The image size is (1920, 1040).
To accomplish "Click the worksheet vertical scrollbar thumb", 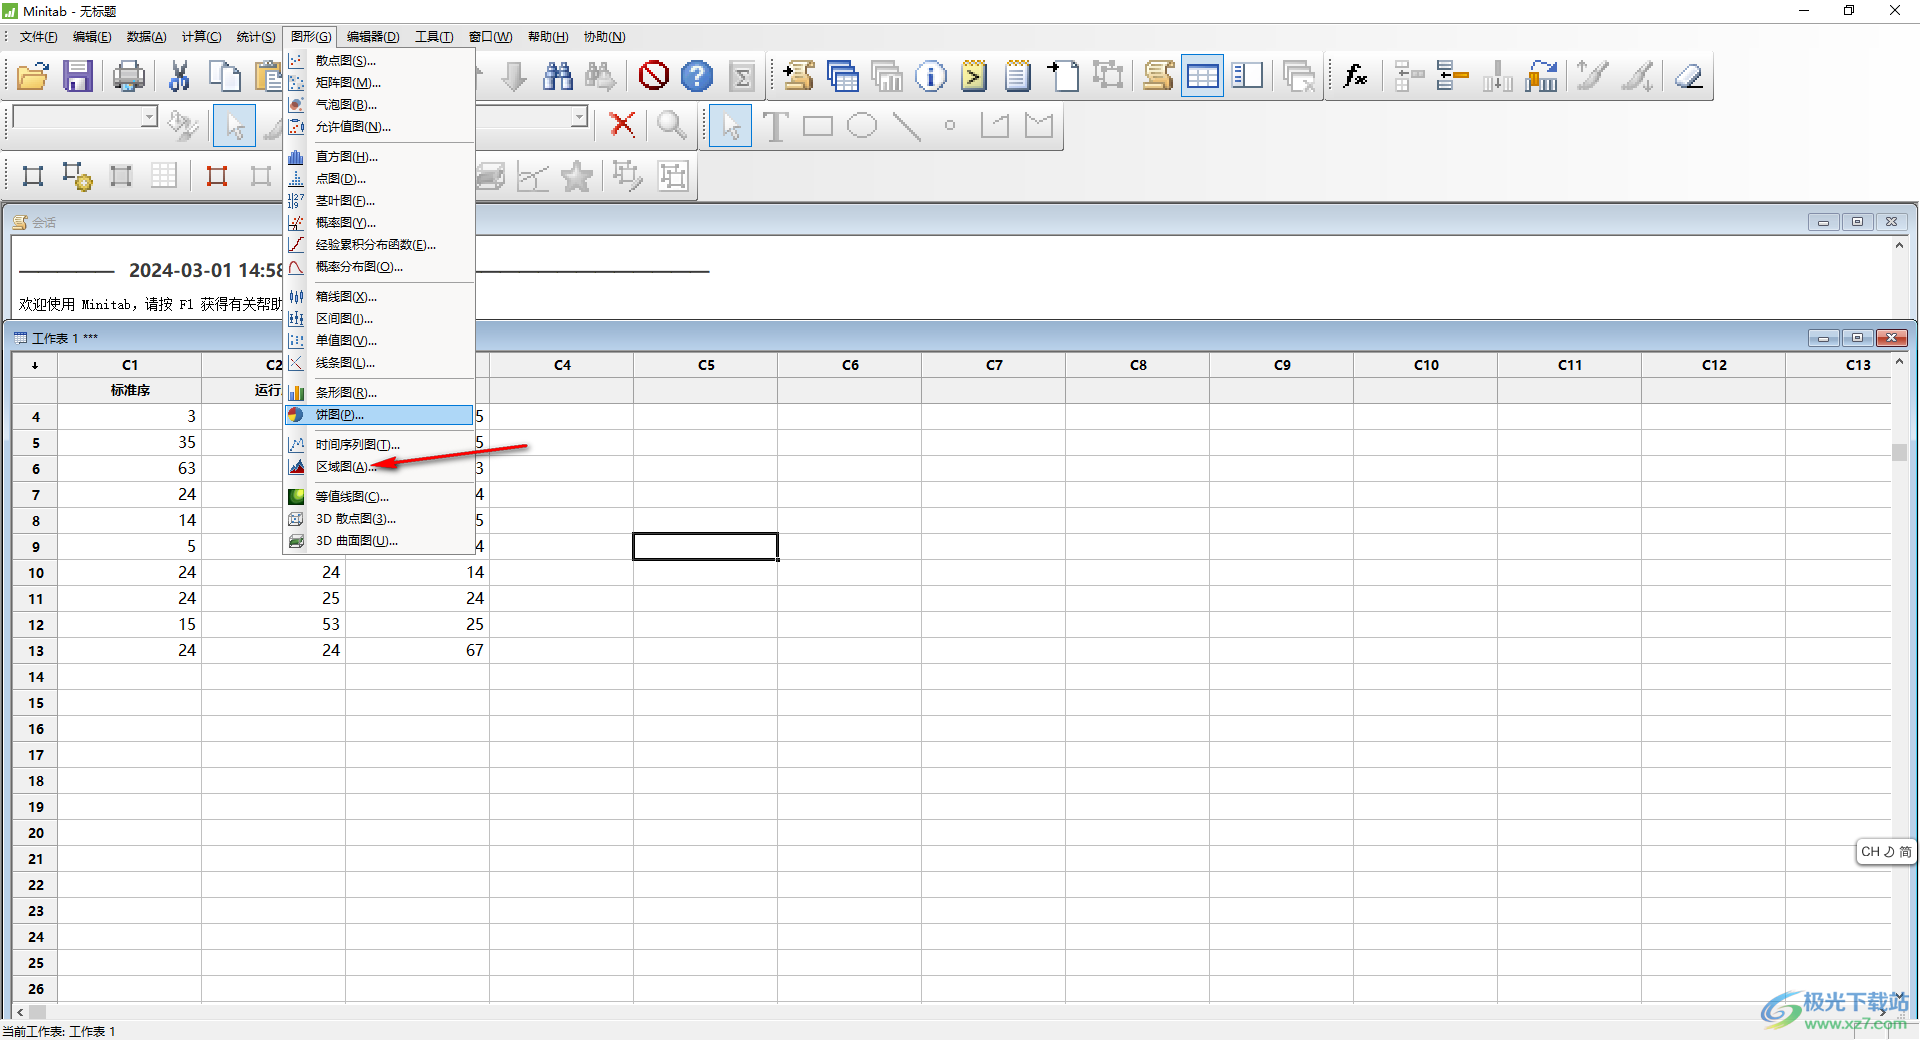I will click(x=1900, y=452).
